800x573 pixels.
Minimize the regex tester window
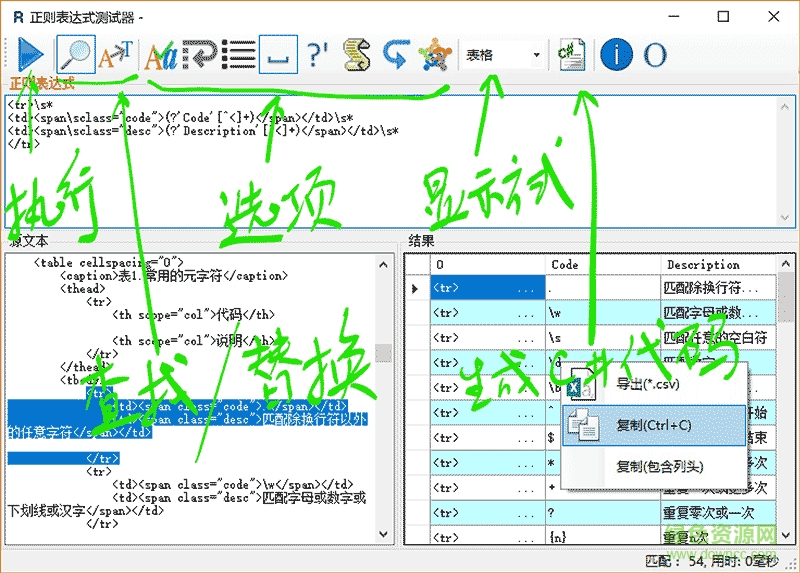(x=673, y=16)
